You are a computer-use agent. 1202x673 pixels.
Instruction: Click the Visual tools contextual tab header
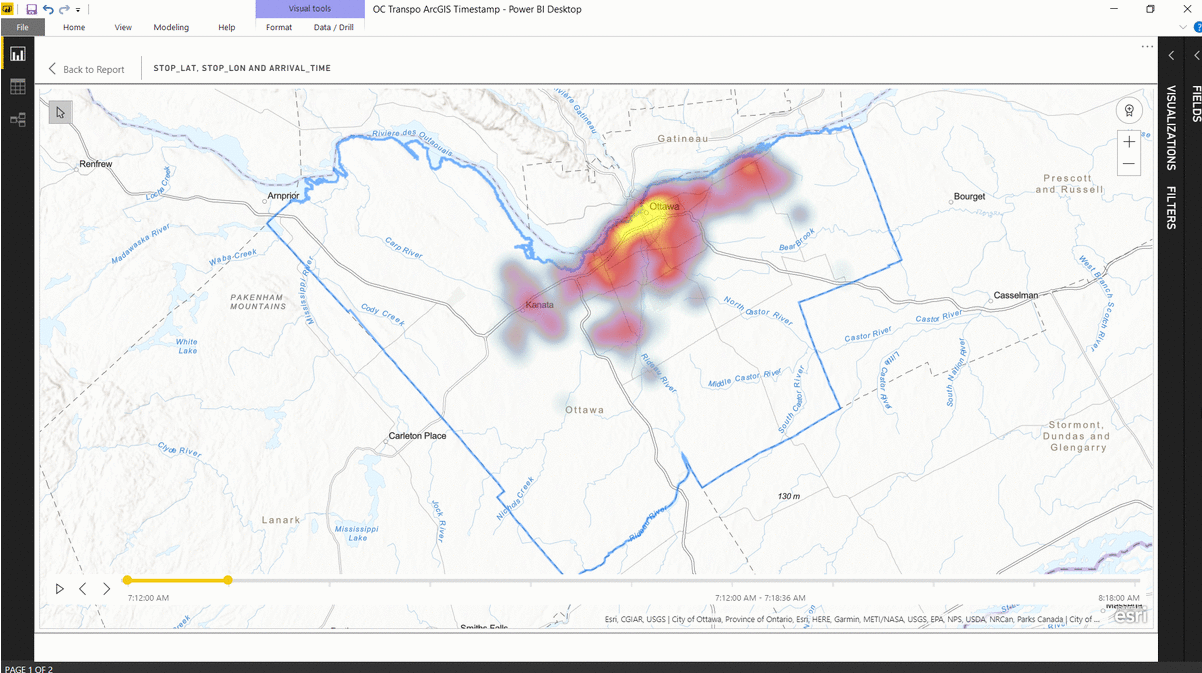[x=310, y=9]
